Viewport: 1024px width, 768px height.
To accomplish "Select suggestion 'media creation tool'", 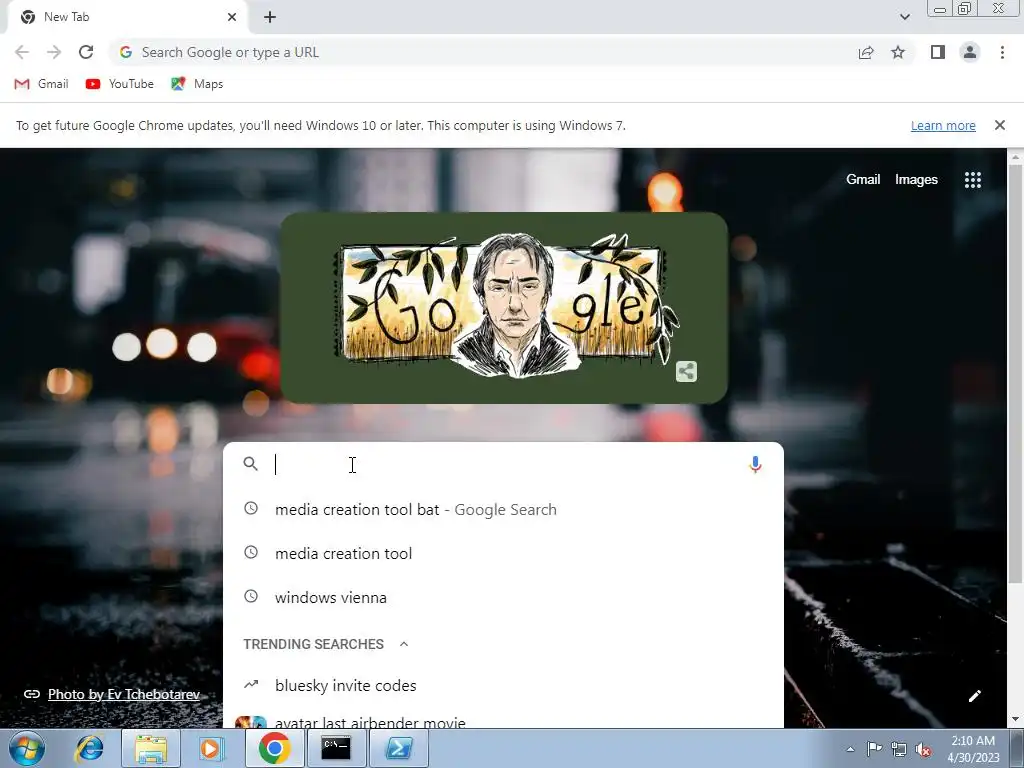I will point(503,553).
